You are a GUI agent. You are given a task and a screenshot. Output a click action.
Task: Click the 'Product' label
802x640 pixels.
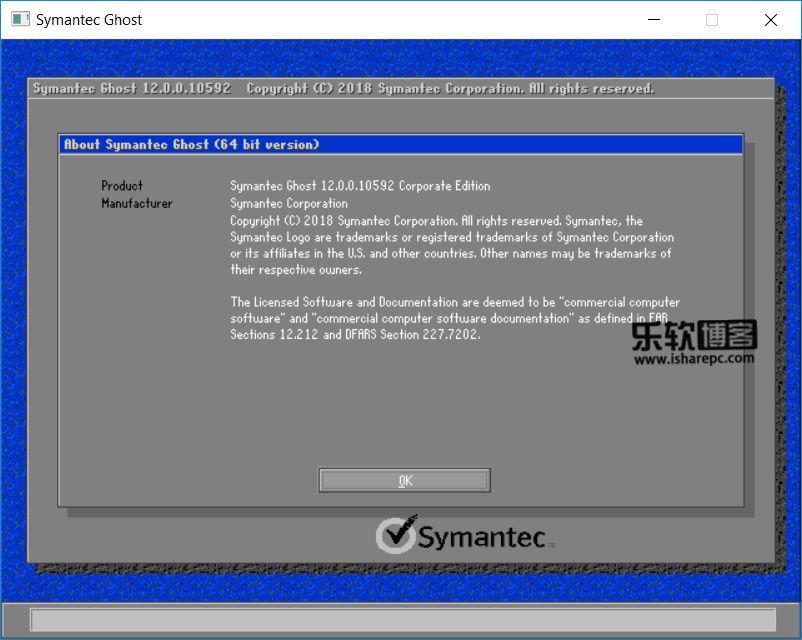tap(122, 186)
